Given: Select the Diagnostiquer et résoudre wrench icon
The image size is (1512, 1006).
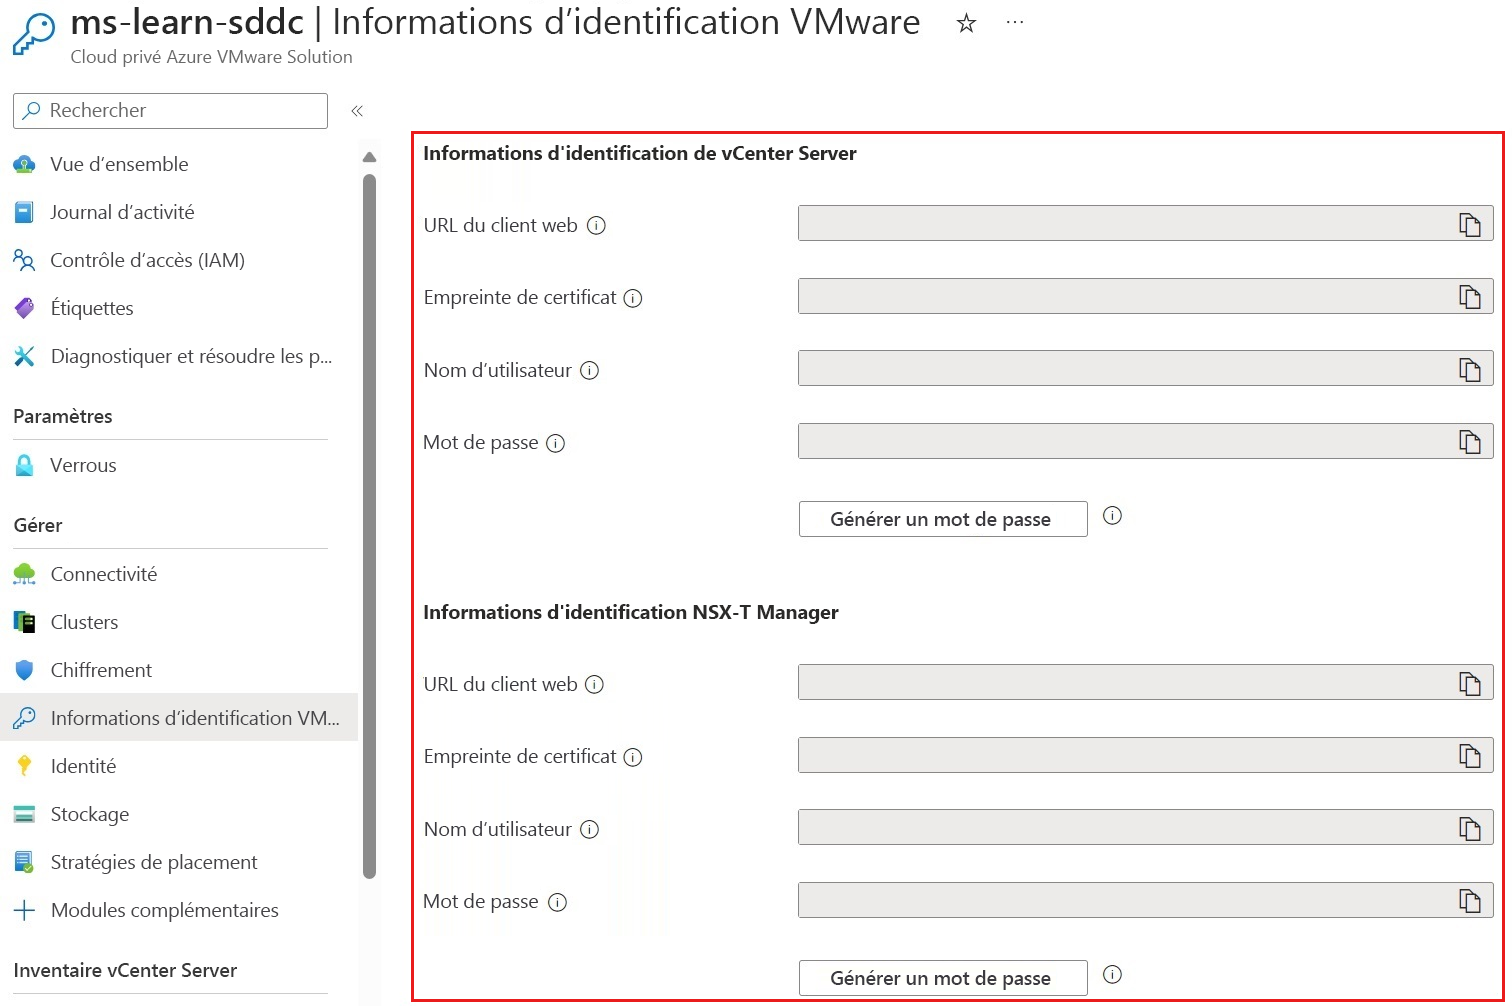Looking at the screenshot, I should pos(24,356).
